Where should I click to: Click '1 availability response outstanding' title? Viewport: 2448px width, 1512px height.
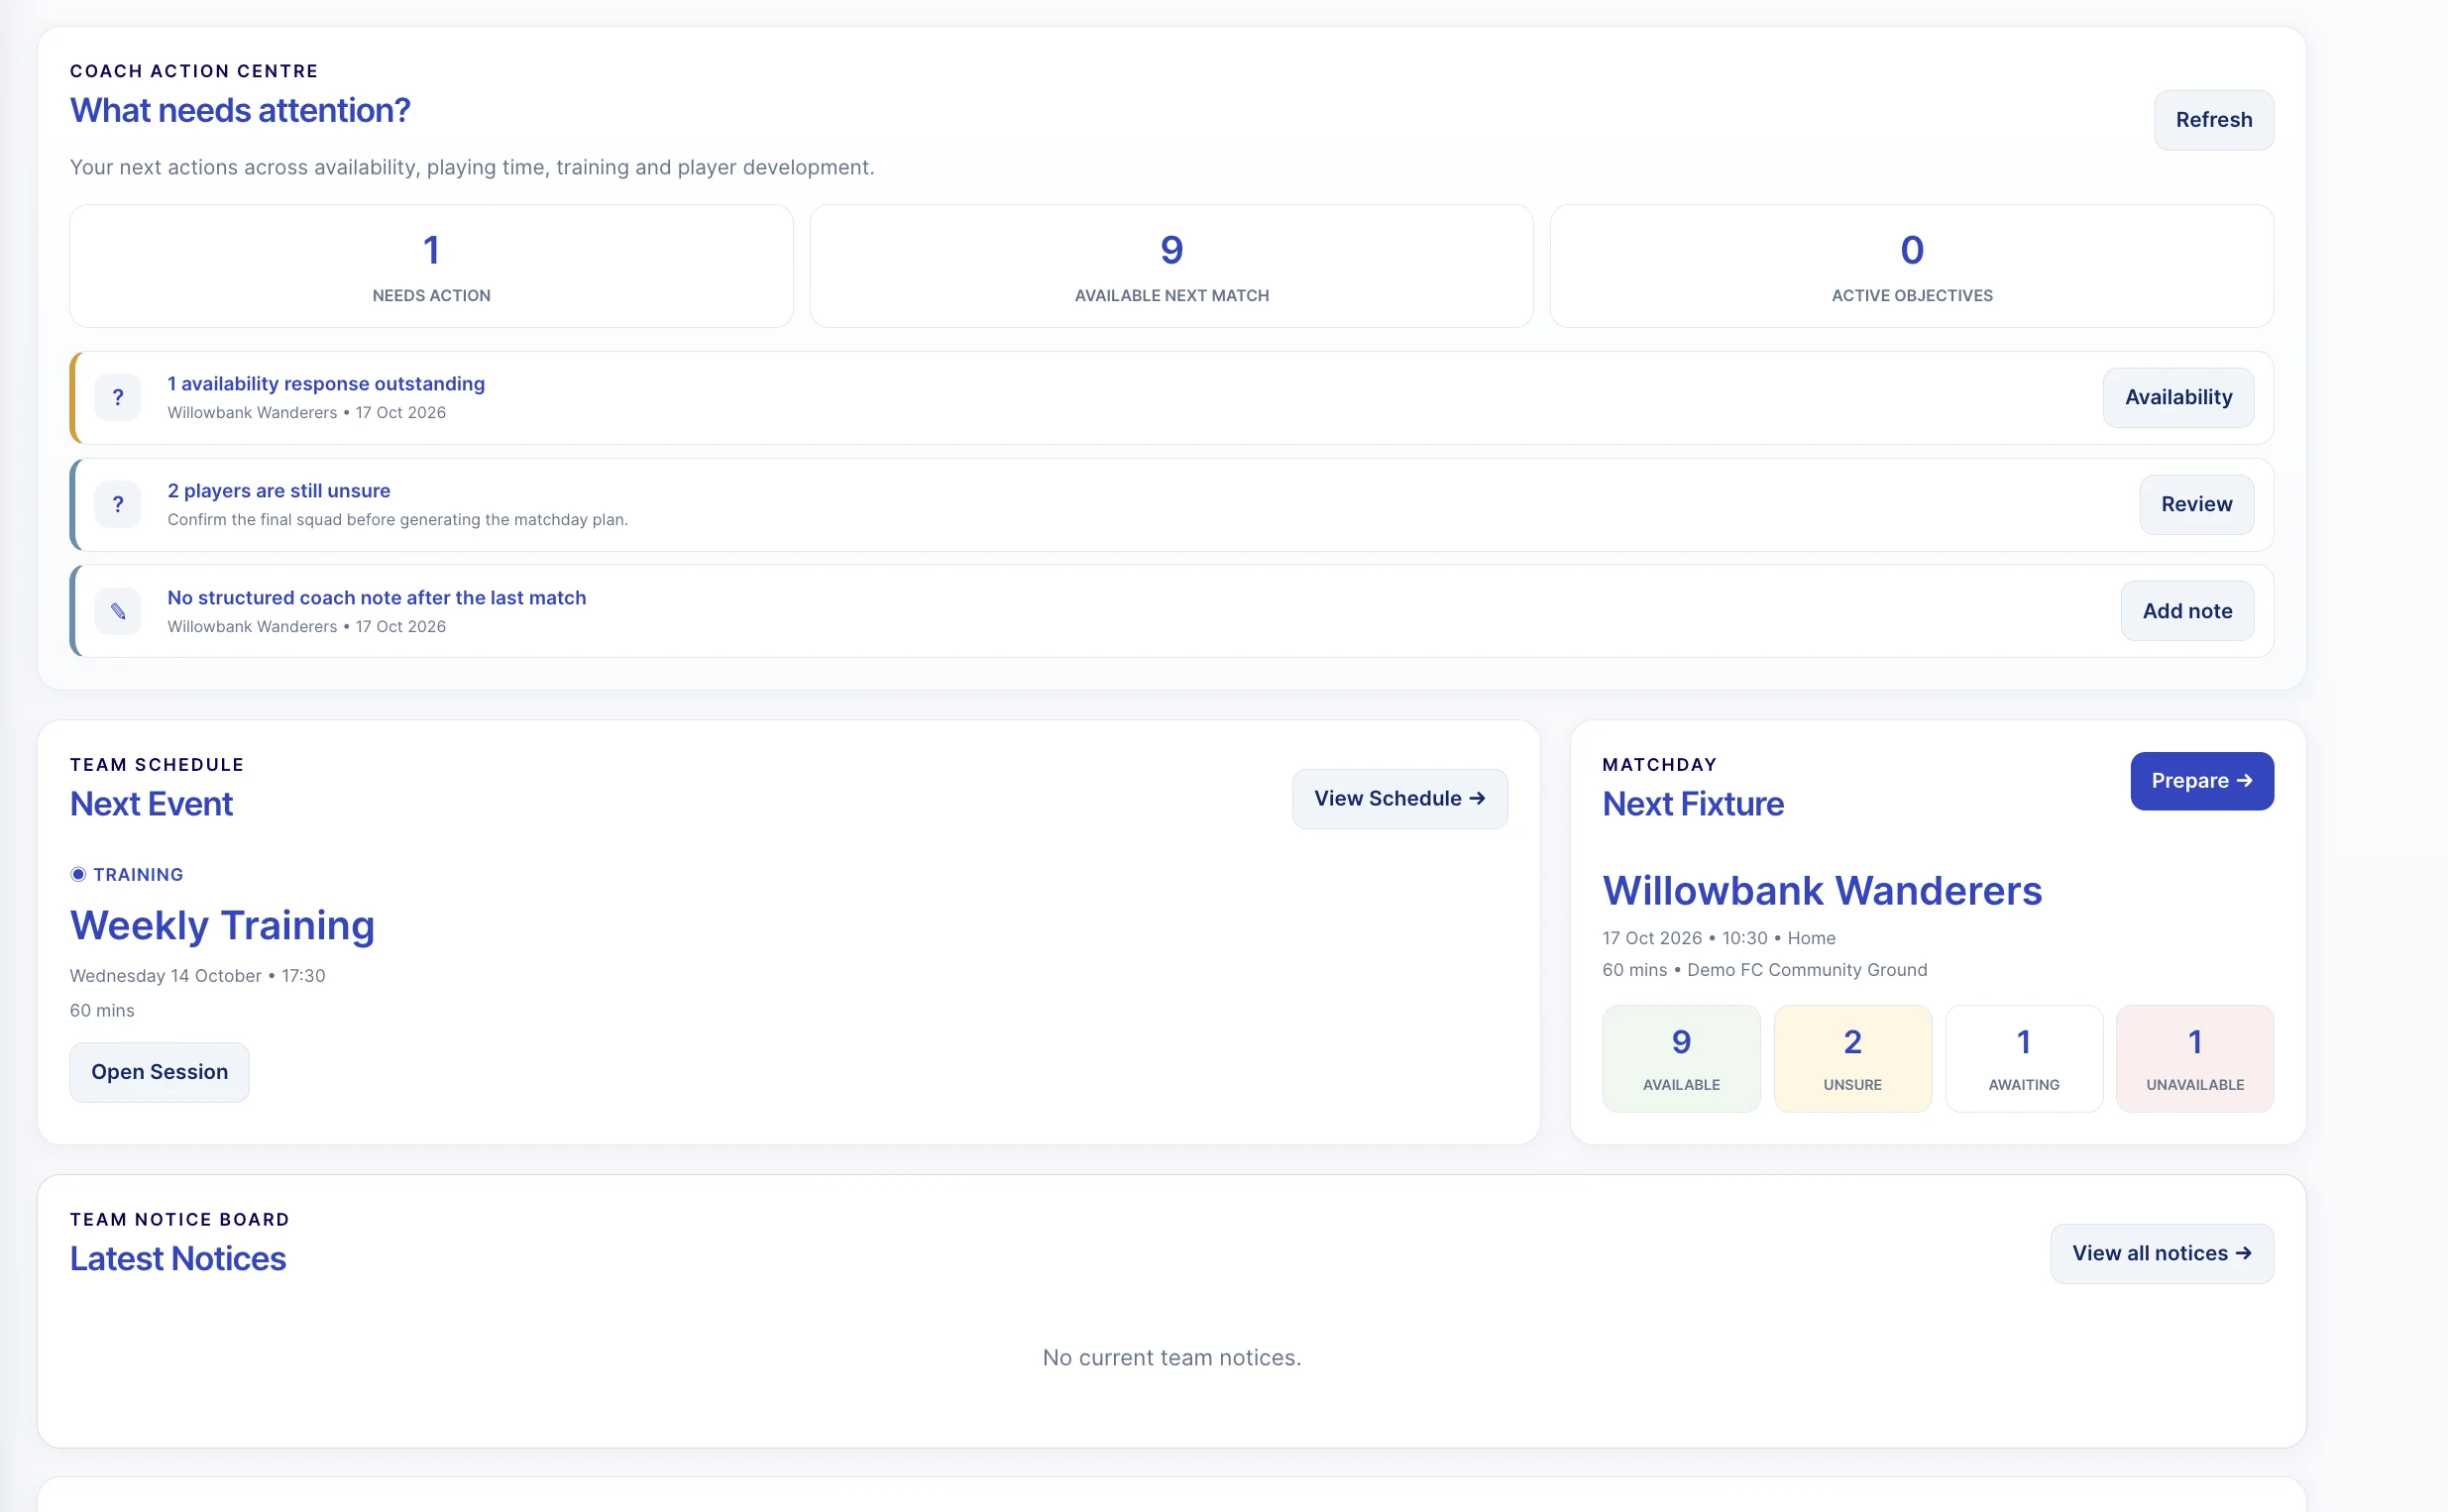(326, 384)
